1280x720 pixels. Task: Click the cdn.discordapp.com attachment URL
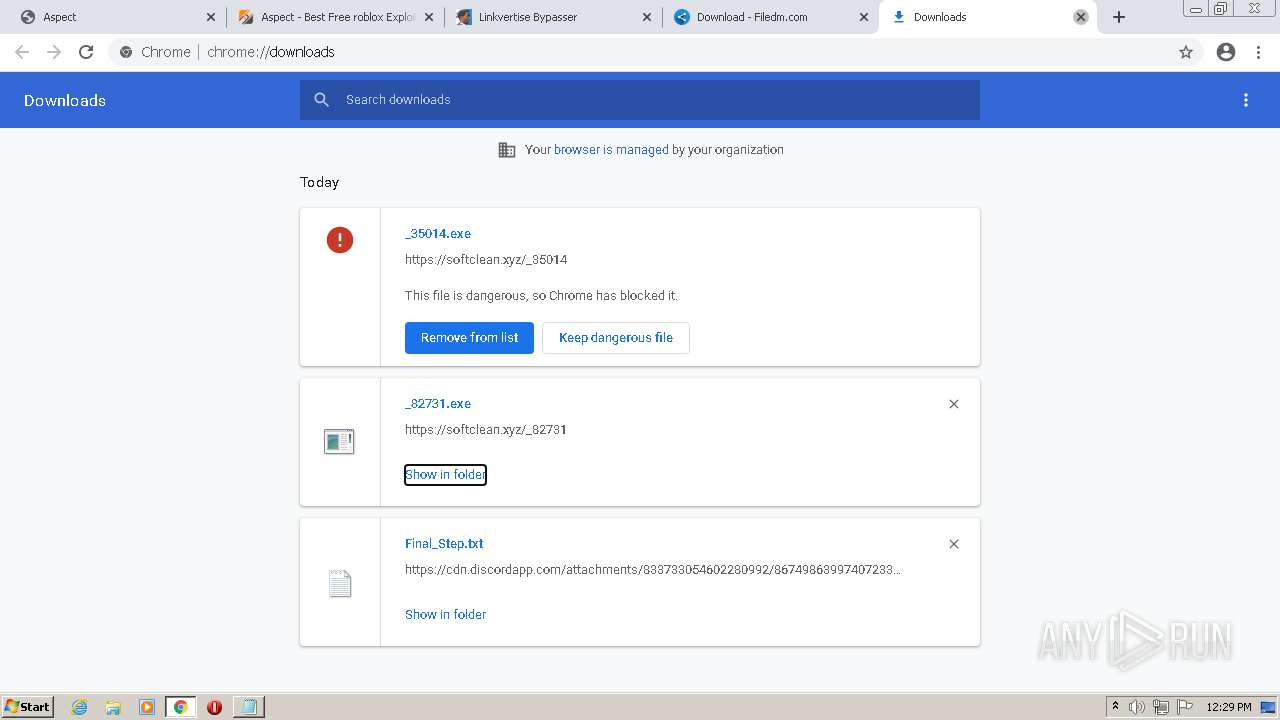coord(653,570)
